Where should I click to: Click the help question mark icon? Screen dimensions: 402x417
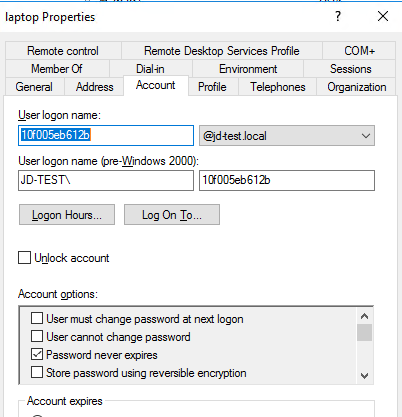point(338,16)
